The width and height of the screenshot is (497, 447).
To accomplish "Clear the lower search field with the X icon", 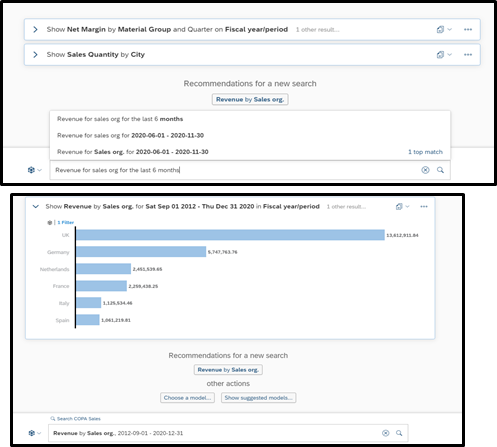I will point(386,433).
